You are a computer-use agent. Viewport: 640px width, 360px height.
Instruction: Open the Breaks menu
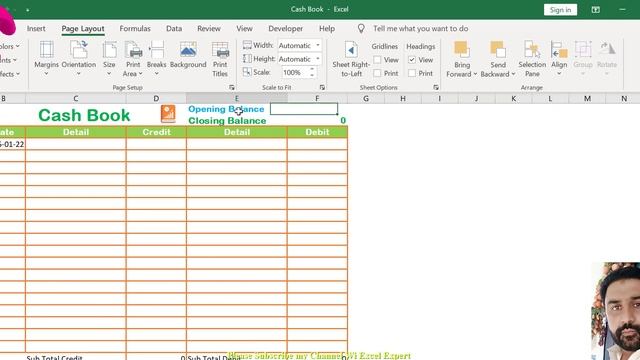click(x=156, y=59)
